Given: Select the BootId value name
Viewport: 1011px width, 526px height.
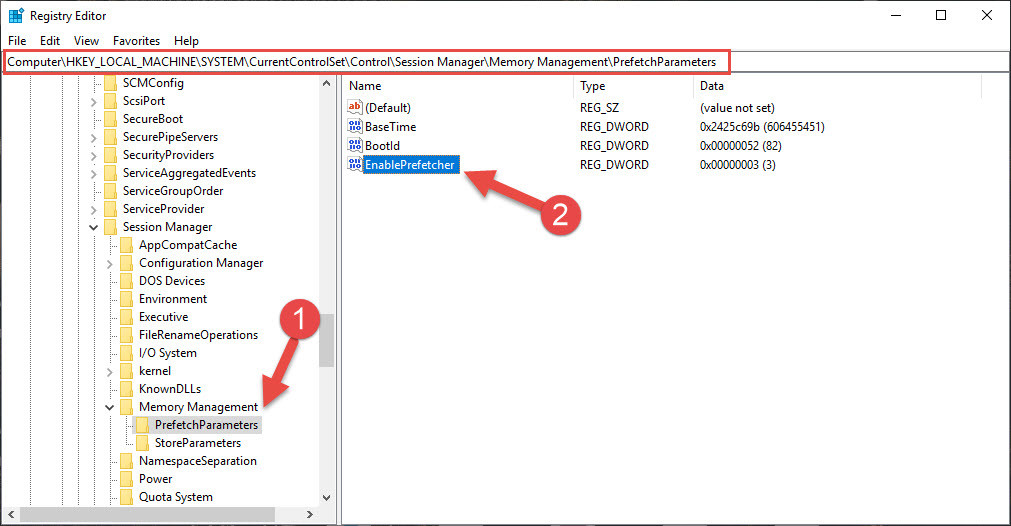Looking at the screenshot, I should tap(382, 146).
